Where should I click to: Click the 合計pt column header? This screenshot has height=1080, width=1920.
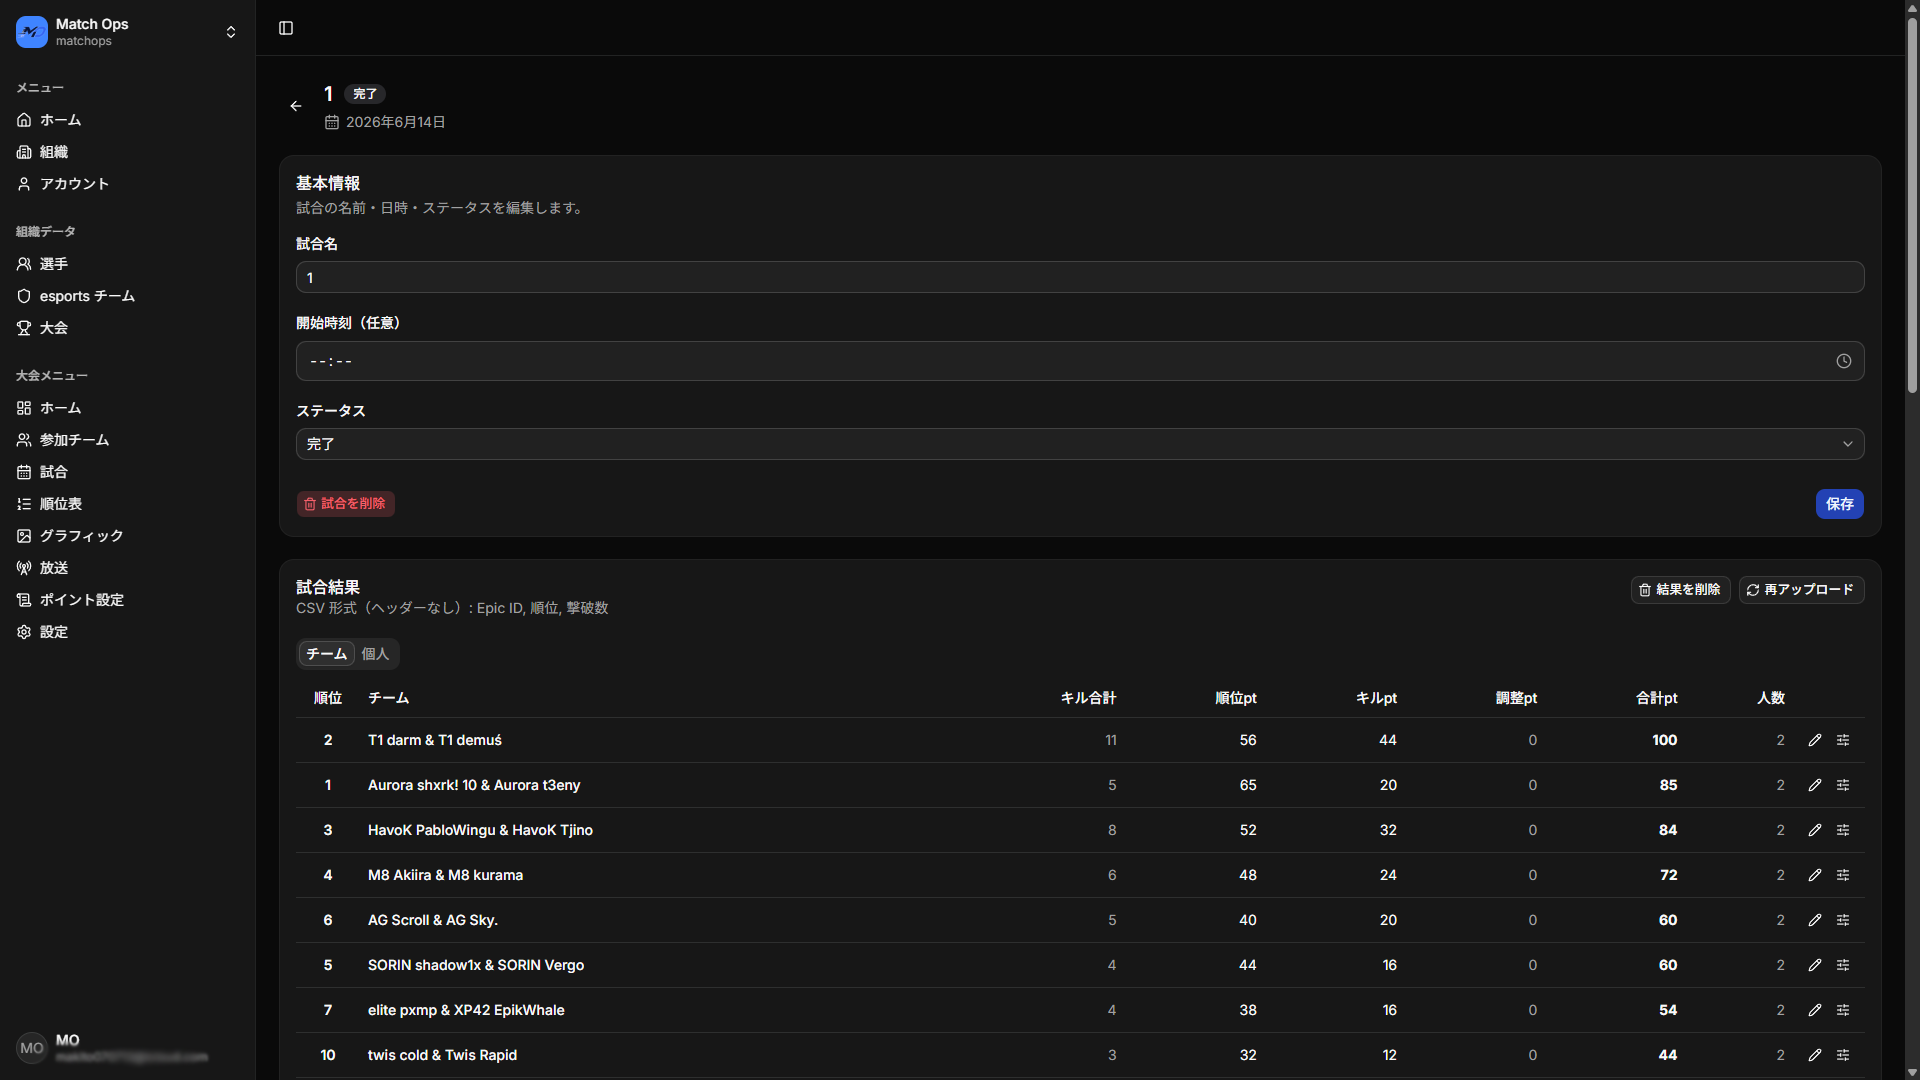pyautogui.click(x=1657, y=698)
